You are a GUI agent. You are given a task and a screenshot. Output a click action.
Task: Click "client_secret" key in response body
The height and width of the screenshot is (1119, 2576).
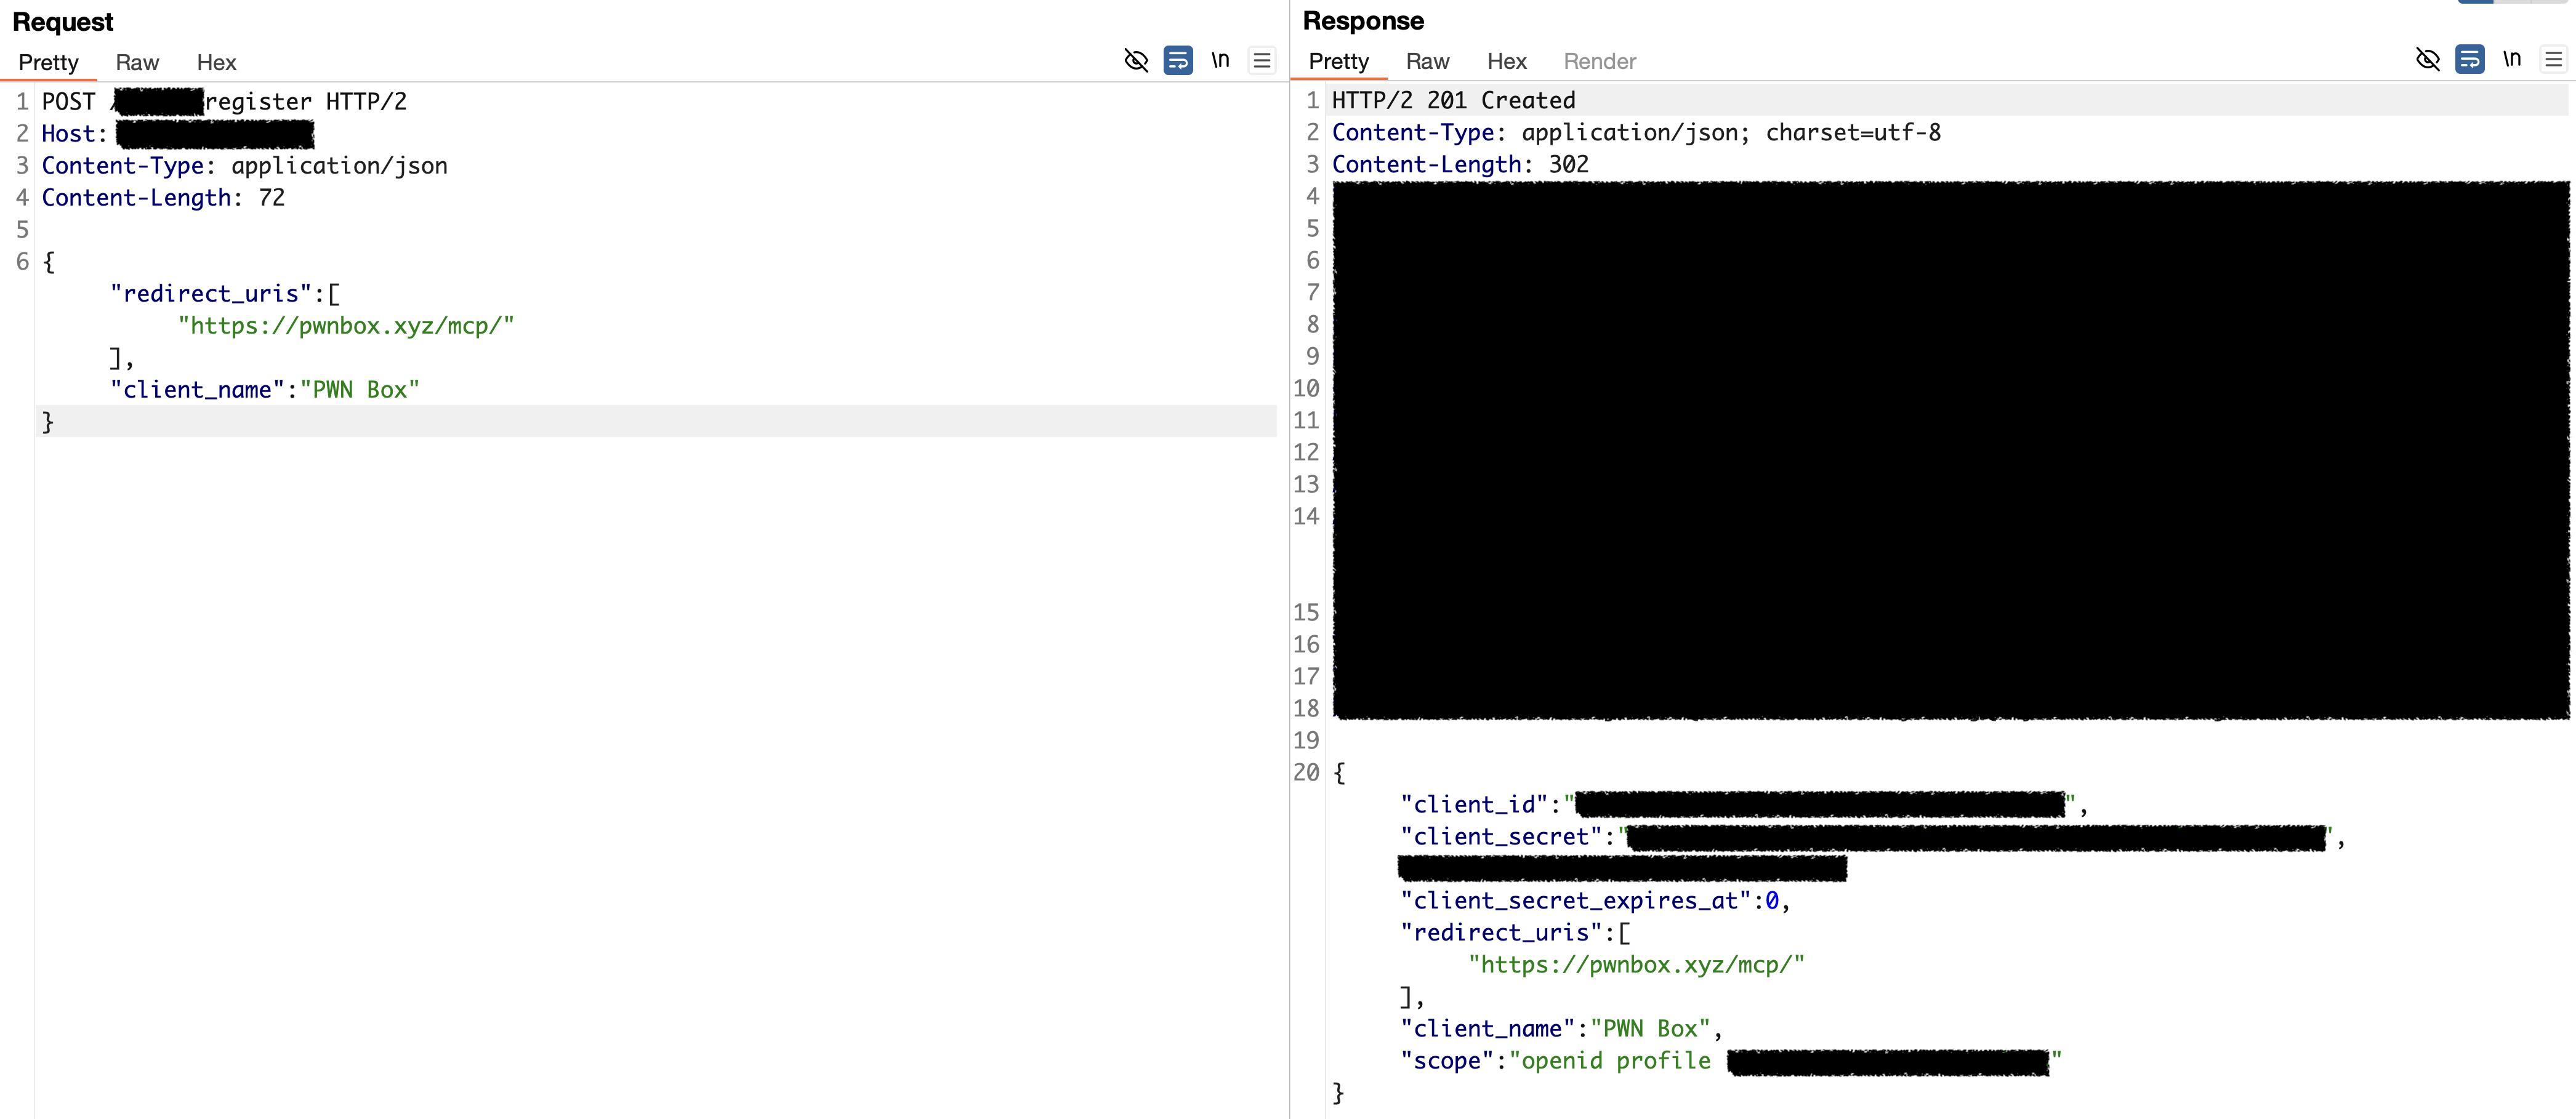(1507, 837)
